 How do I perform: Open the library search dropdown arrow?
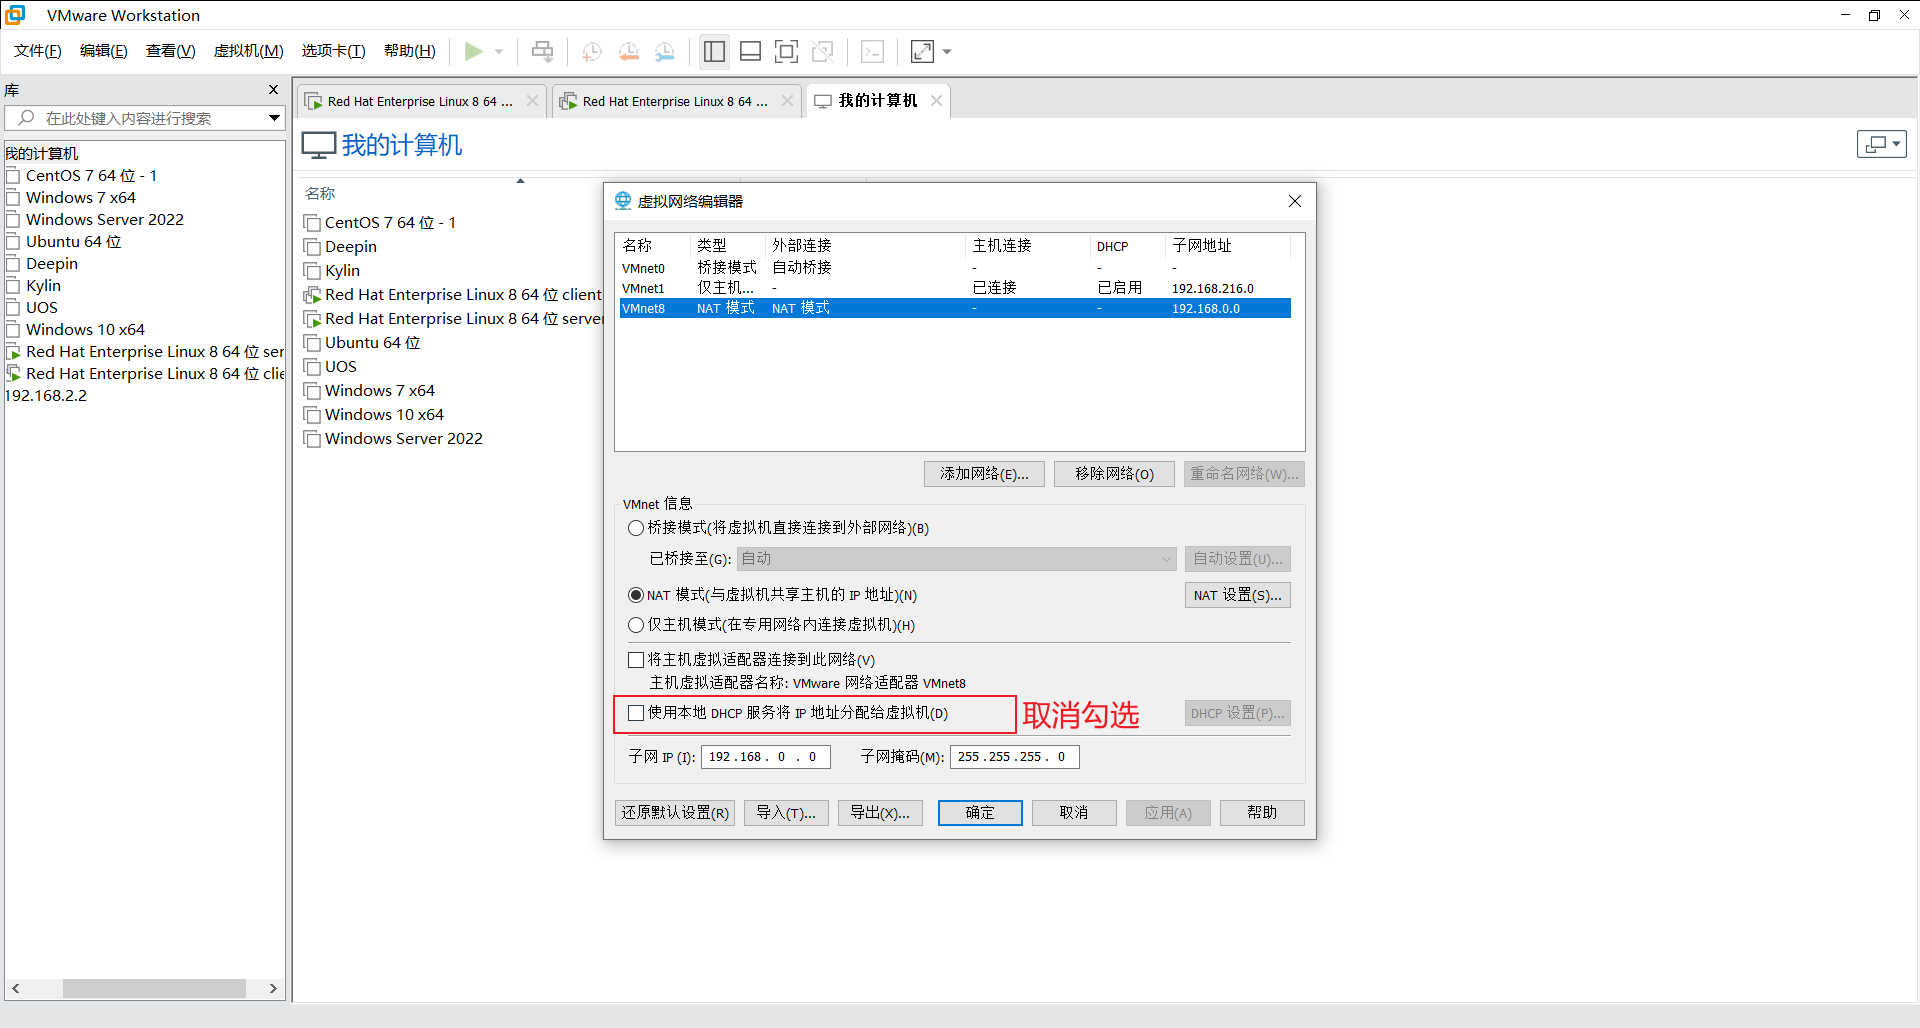point(274,118)
